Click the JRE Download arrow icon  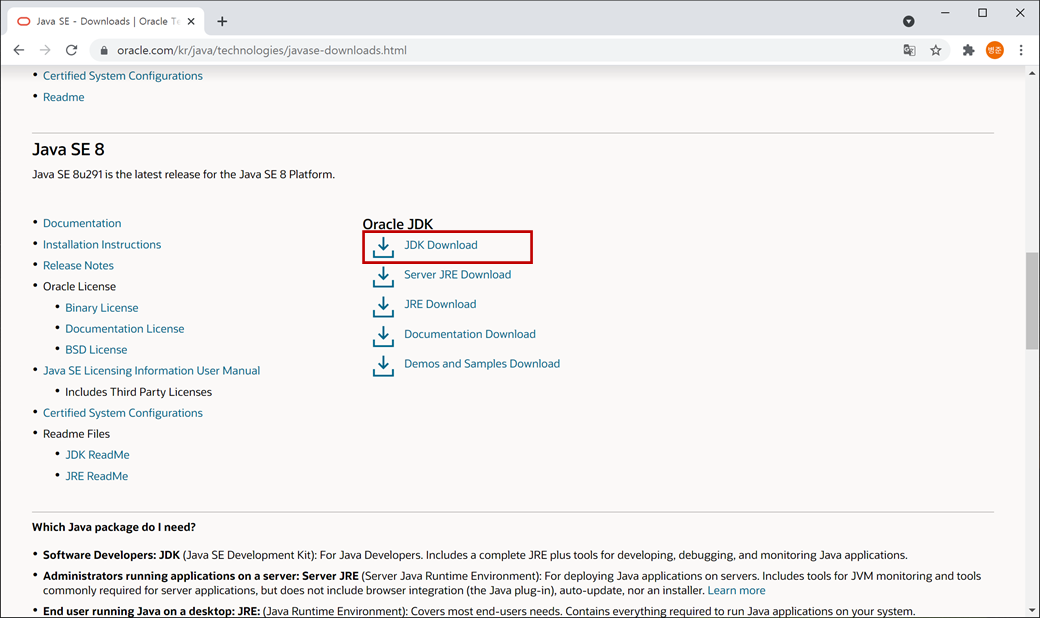click(x=383, y=306)
